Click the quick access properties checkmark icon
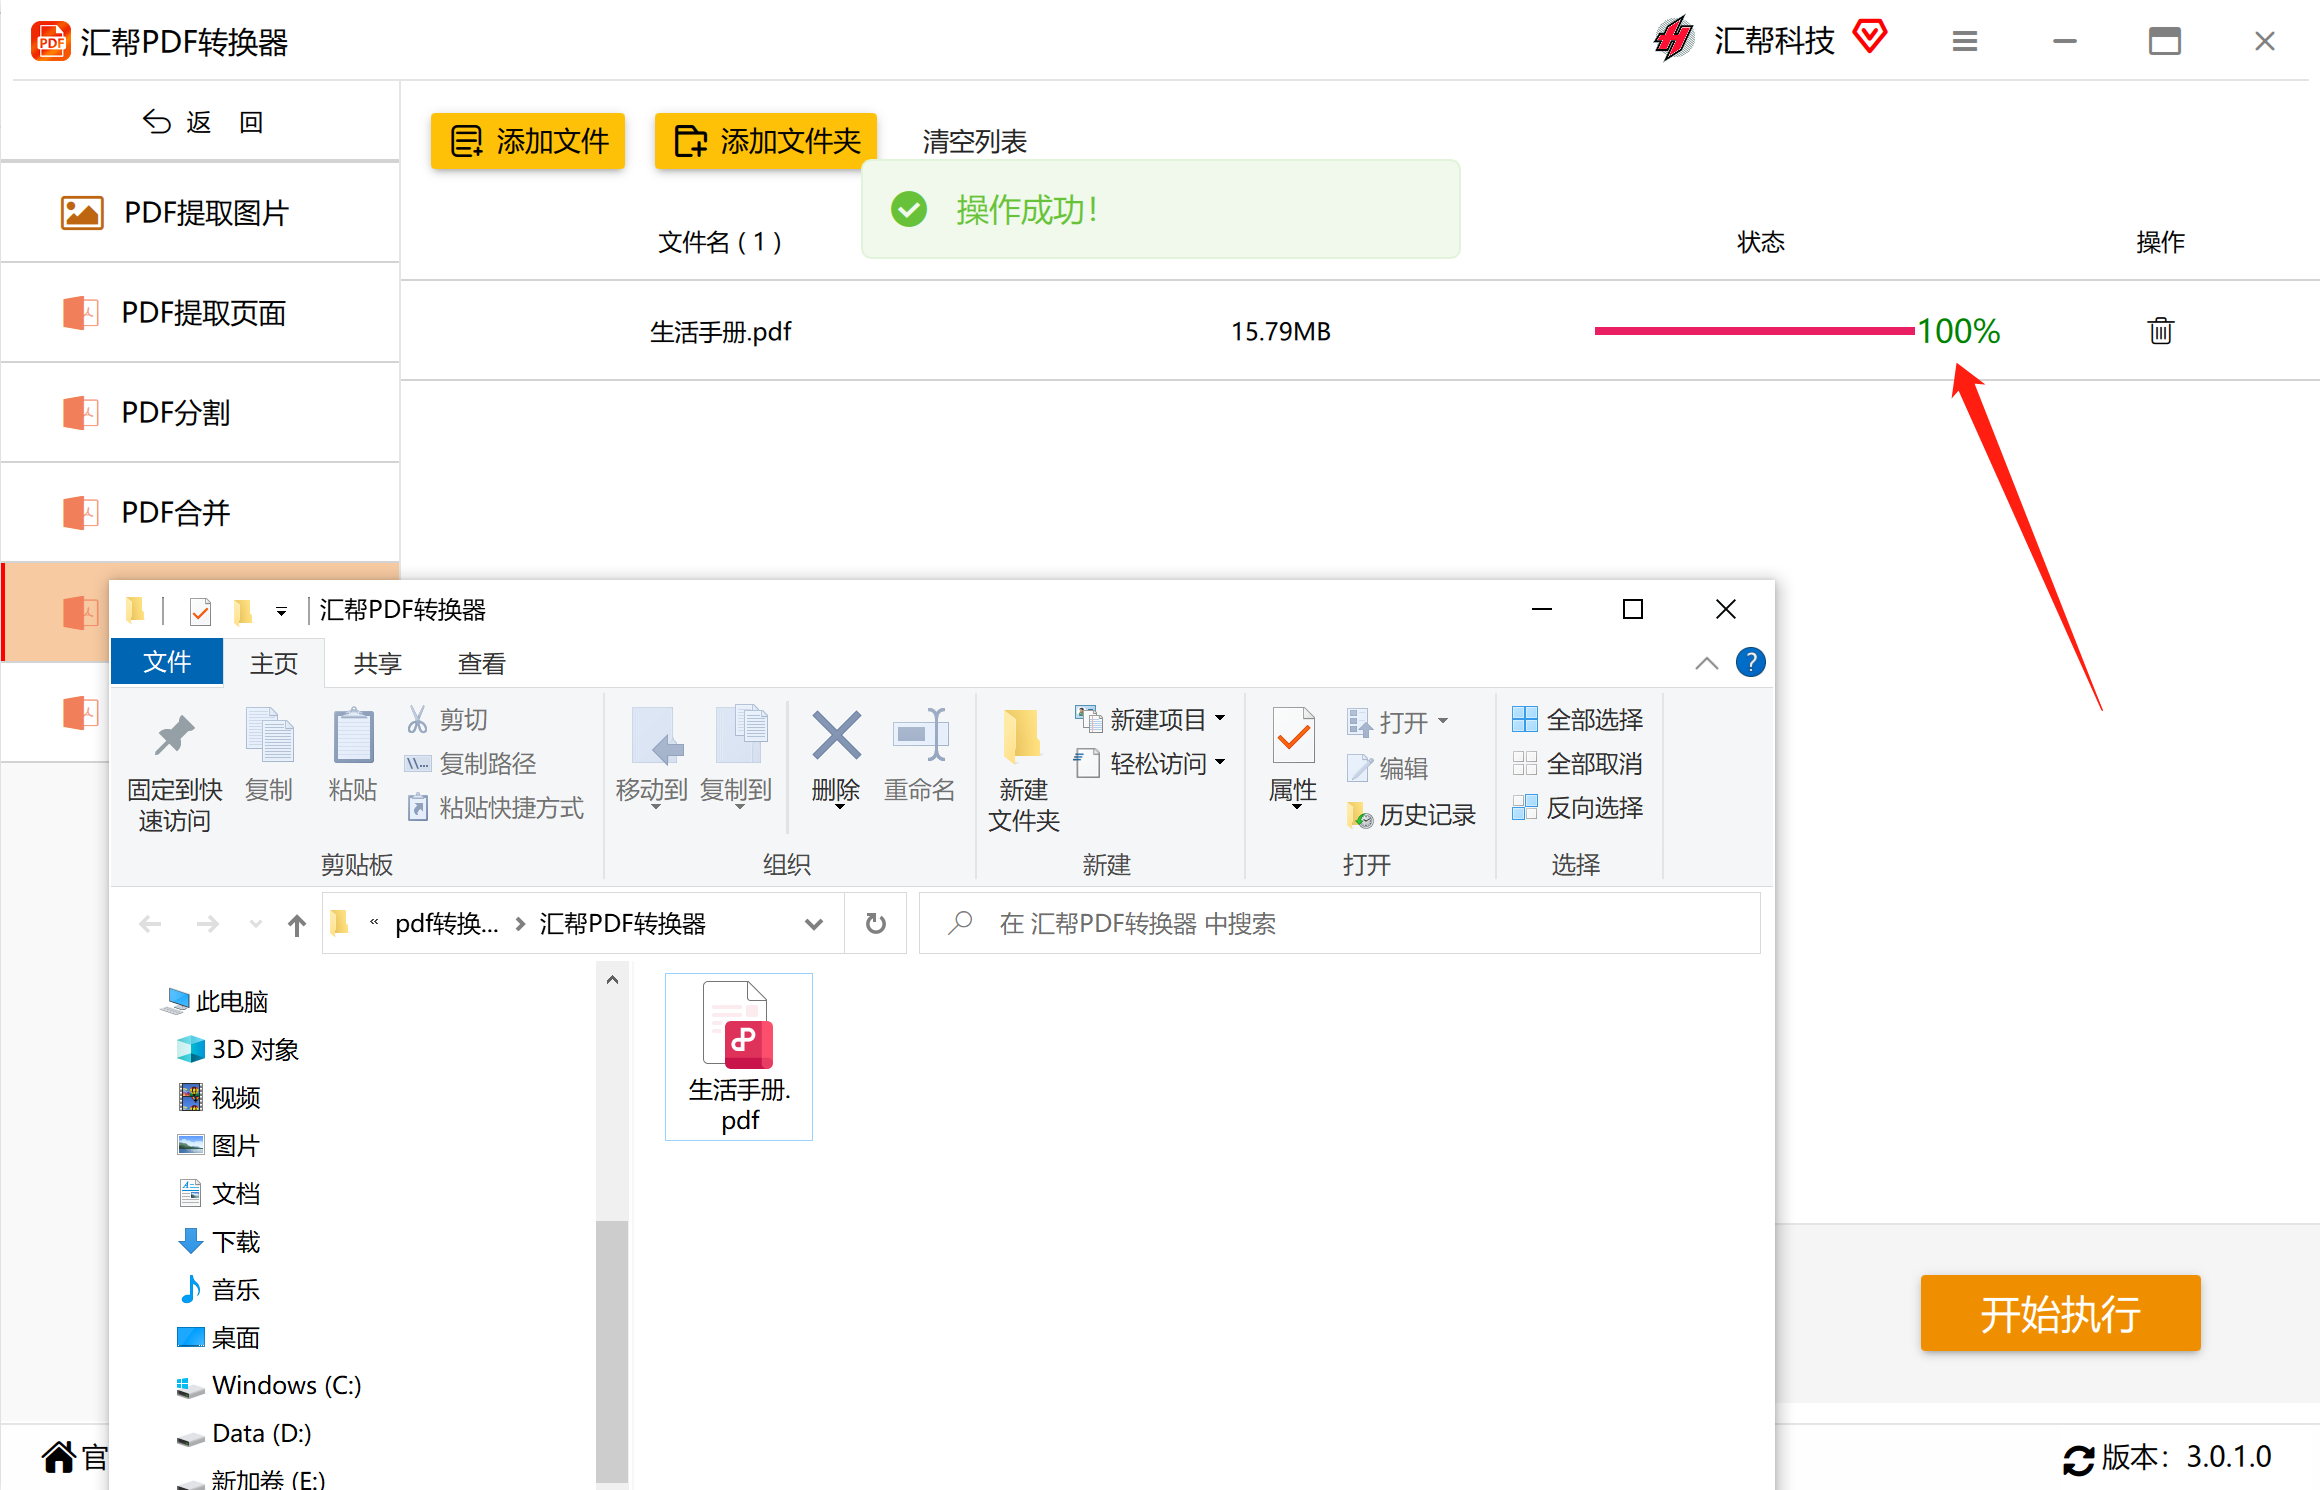This screenshot has width=2320, height=1490. (x=200, y=610)
